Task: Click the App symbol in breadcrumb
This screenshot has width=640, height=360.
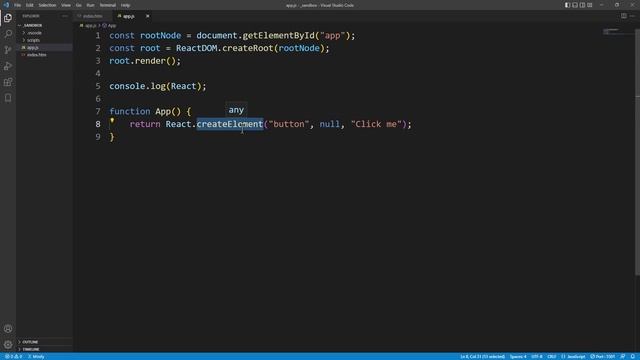Action: point(109,26)
